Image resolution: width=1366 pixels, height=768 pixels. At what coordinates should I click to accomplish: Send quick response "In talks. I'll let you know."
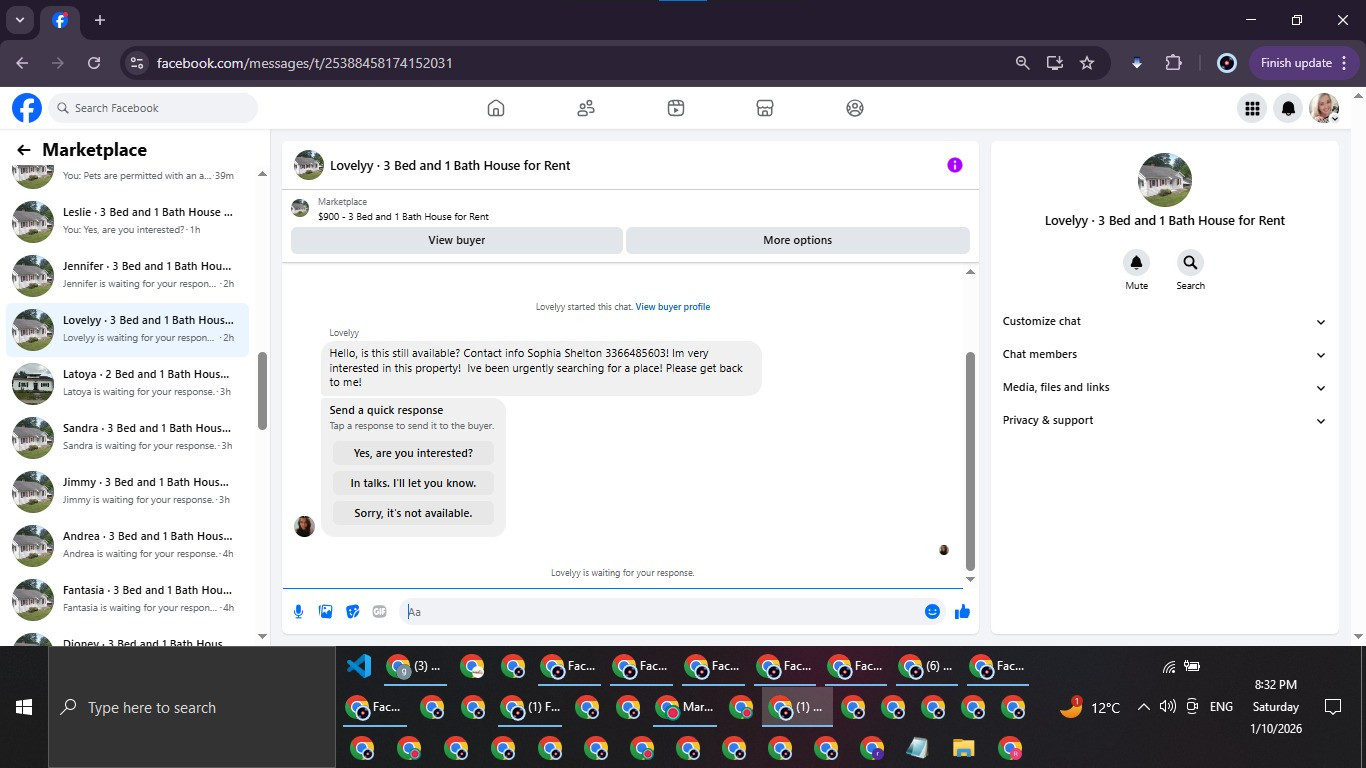pyautogui.click(x=413, y=483)
